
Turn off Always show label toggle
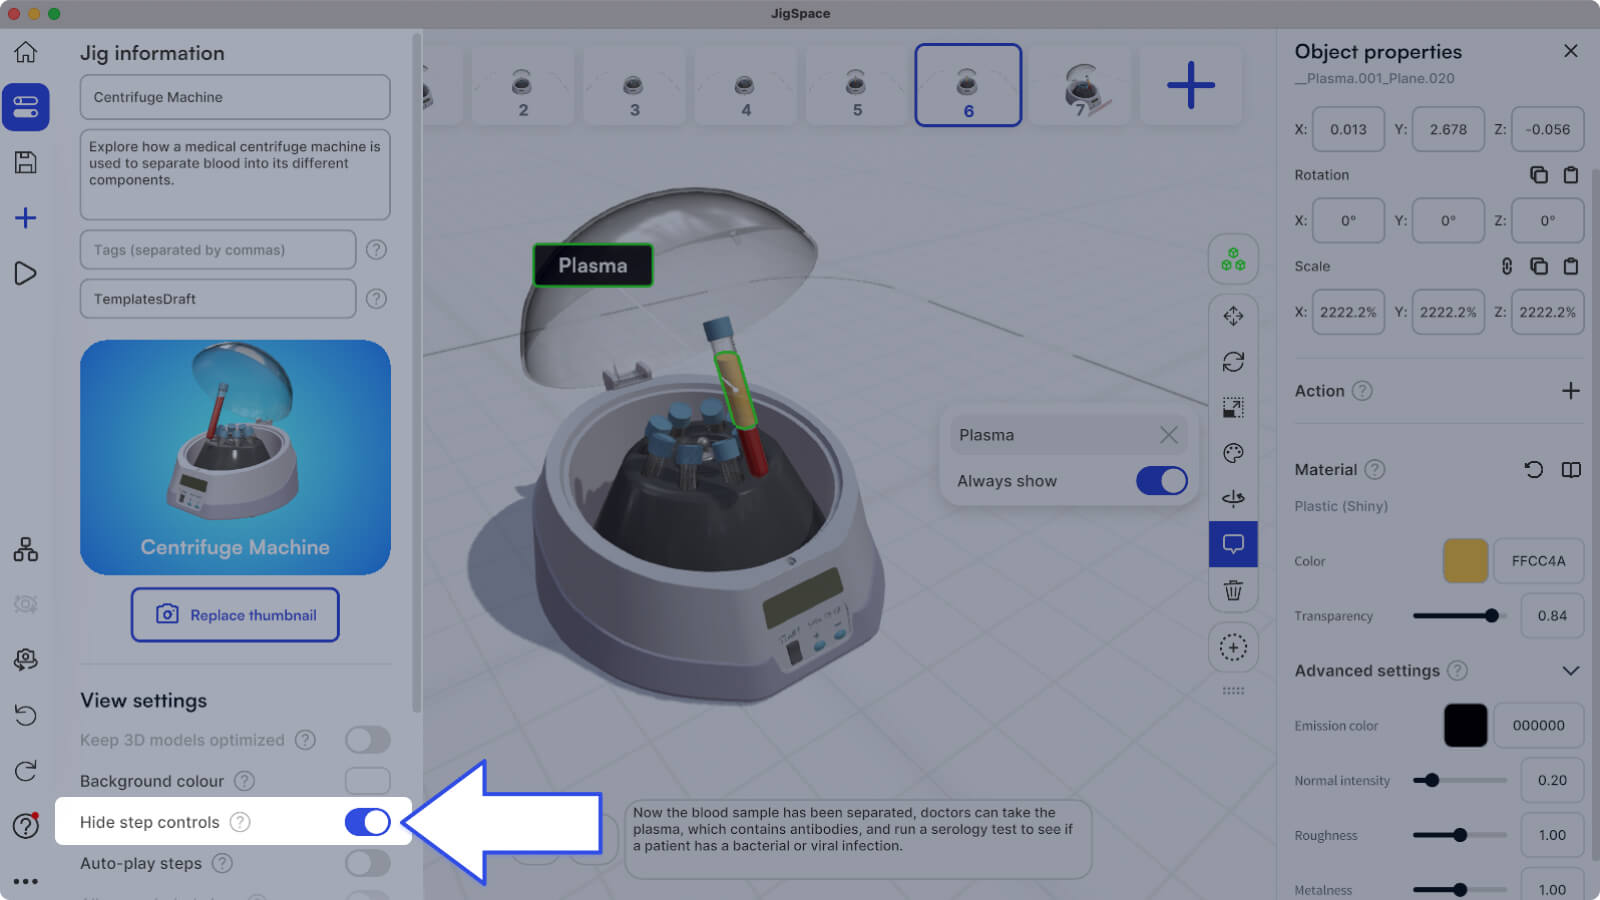click(1161, 481)
